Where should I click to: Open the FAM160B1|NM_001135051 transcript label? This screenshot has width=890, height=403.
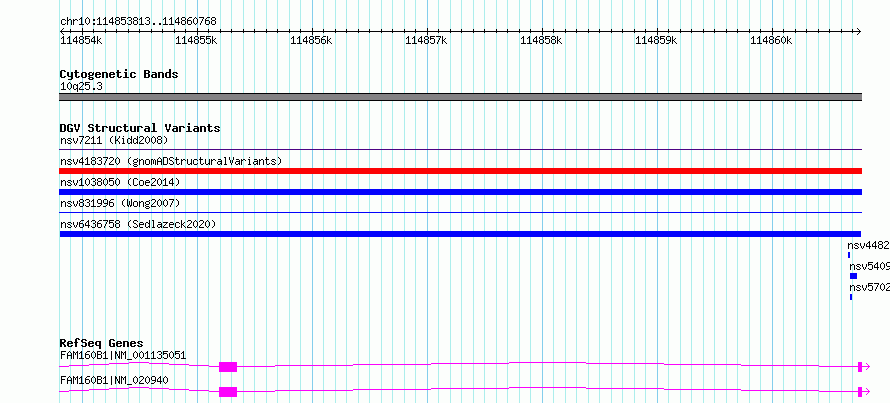pos(123,356)
